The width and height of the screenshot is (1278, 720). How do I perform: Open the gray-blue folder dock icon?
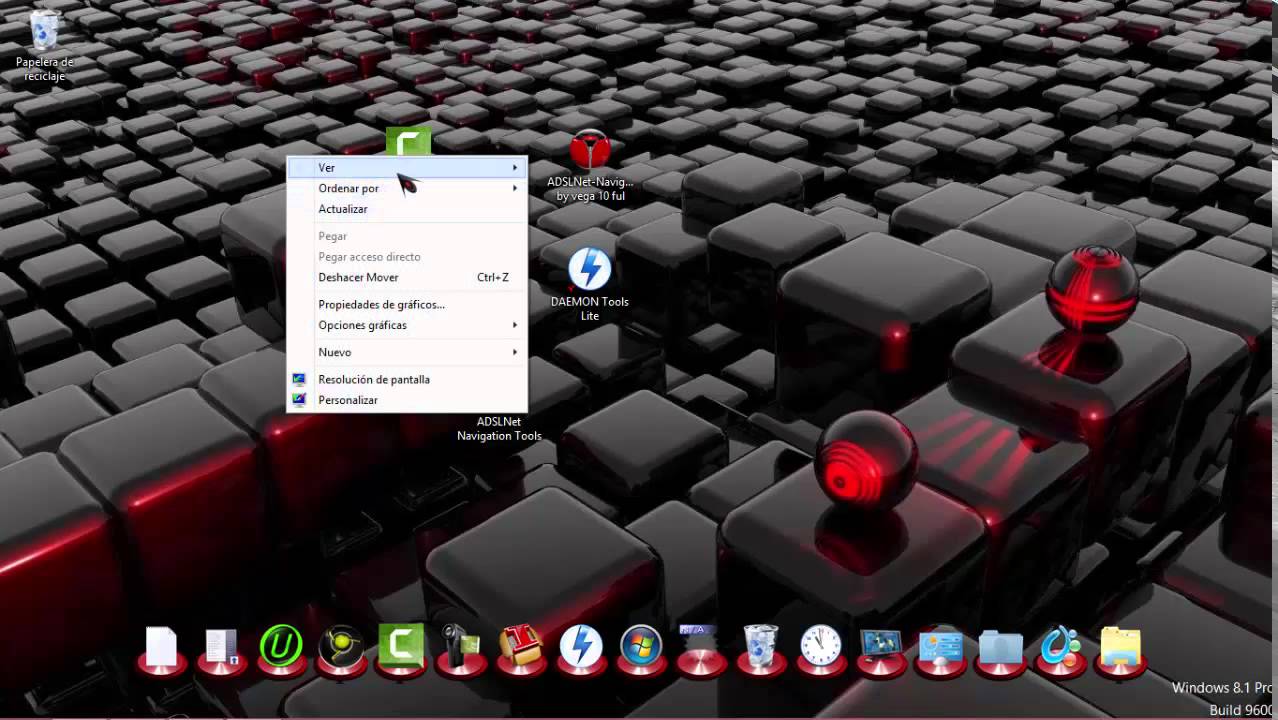point(1001,648)
